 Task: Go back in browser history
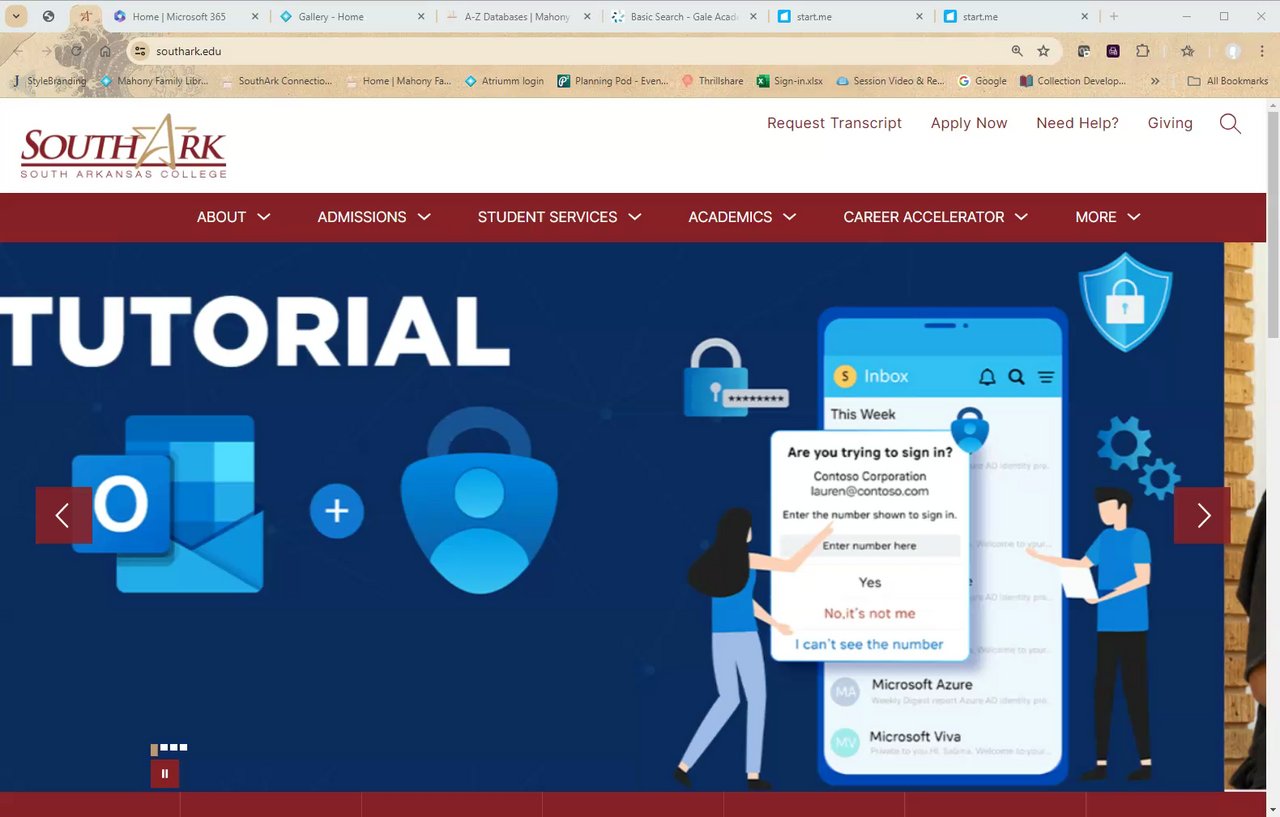click(x=18, y=51)
